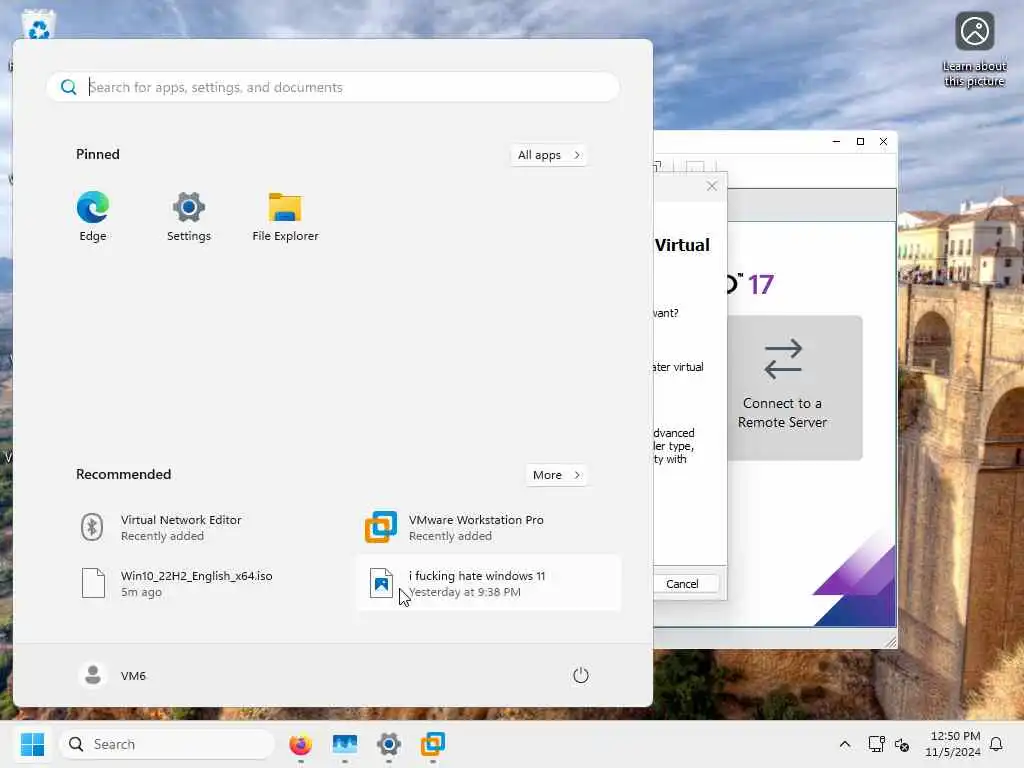
Task: Focus the Start menu search field
Action: [333, 87]
